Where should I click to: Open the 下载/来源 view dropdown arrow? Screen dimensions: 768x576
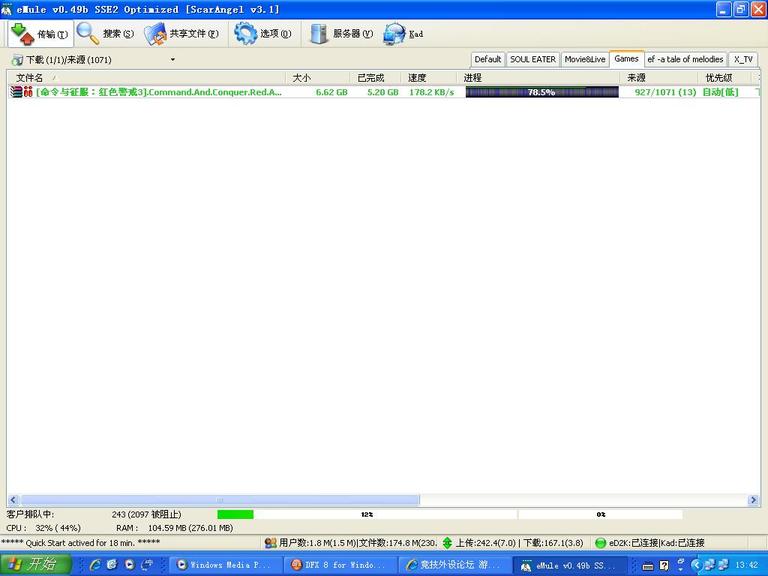click(x=172, y=60)
